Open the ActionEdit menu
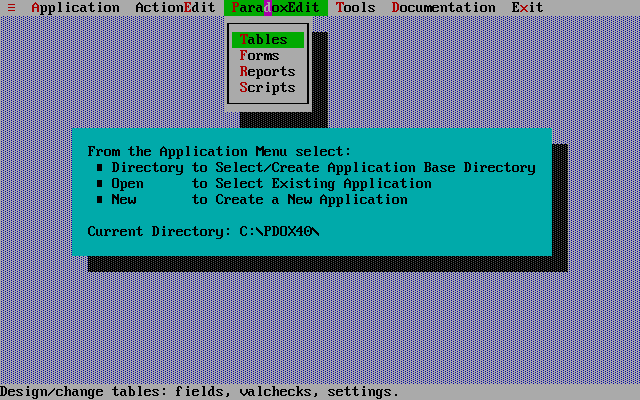The height and width of the screenshot is (400, 640). 175,7
